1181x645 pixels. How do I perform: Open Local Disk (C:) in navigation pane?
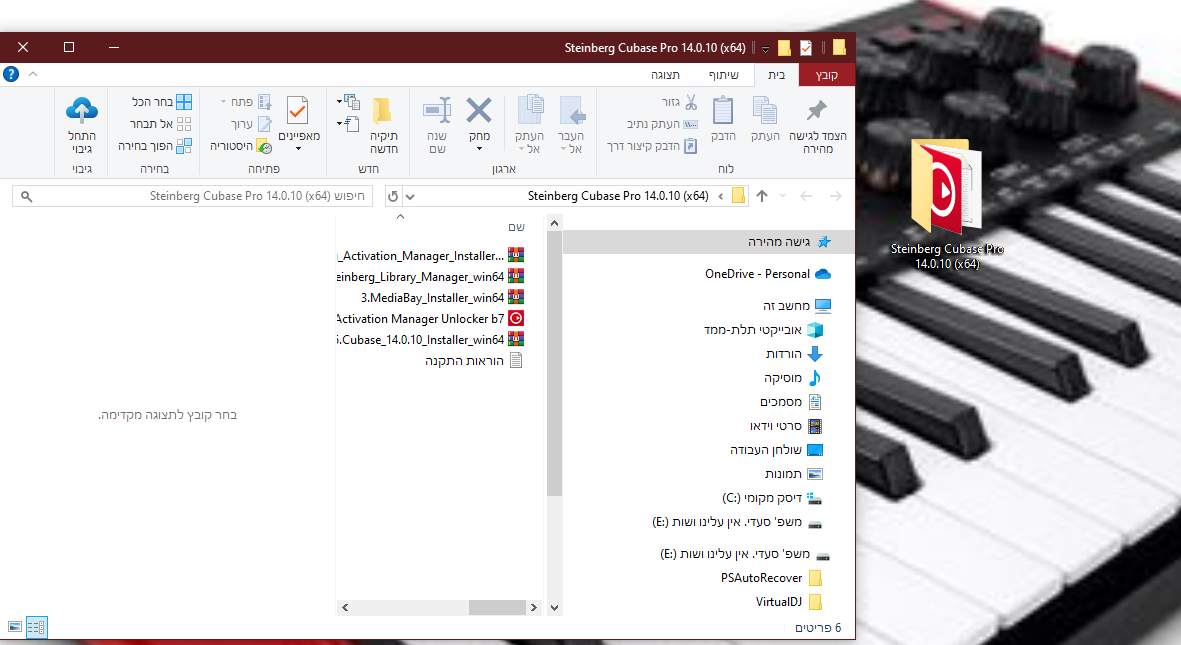[772, 498]
